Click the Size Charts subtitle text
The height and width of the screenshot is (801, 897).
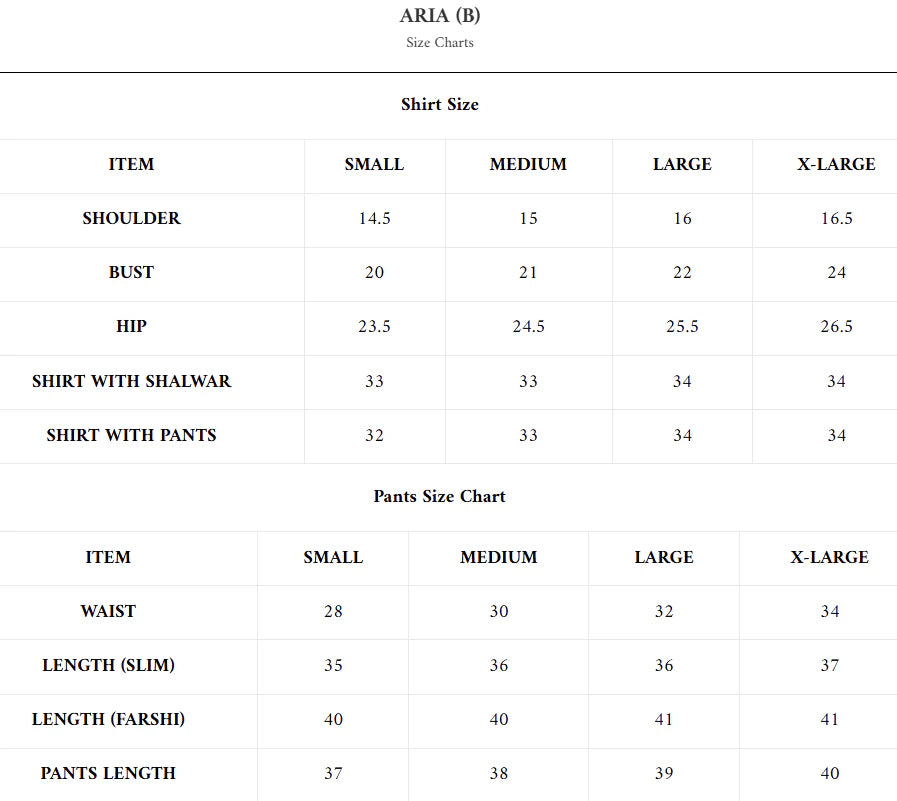pos(440,43)
